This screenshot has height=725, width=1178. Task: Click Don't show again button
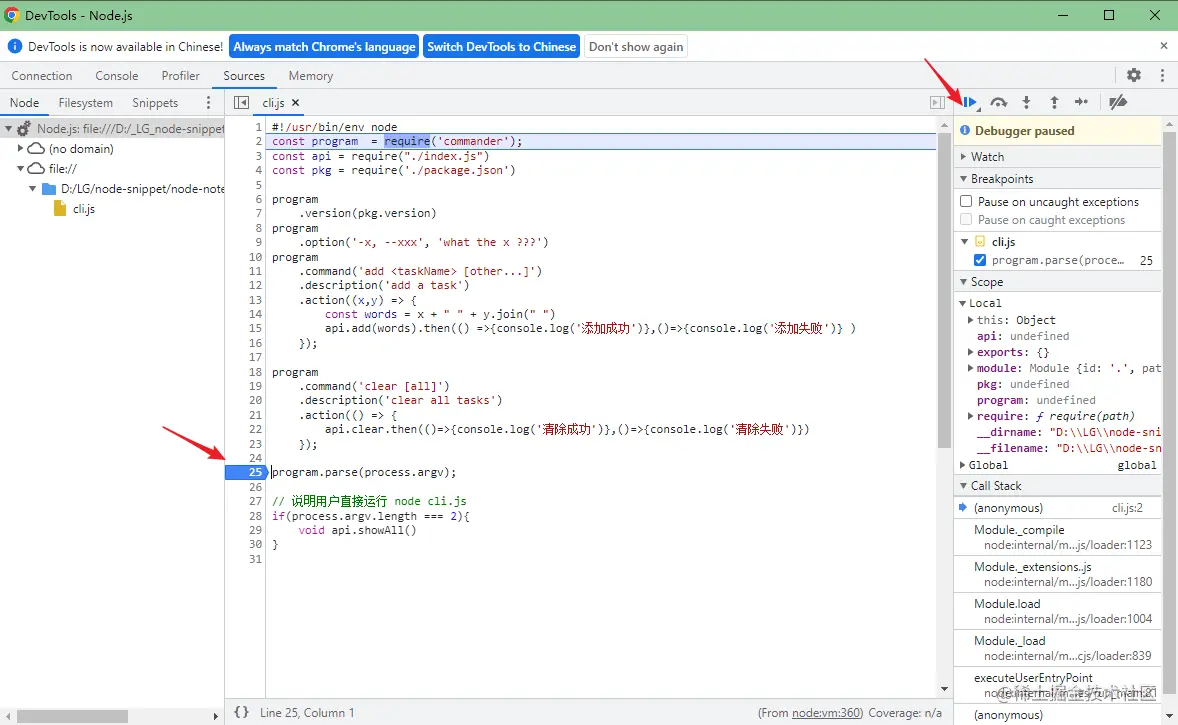click(x=636, y=47)
